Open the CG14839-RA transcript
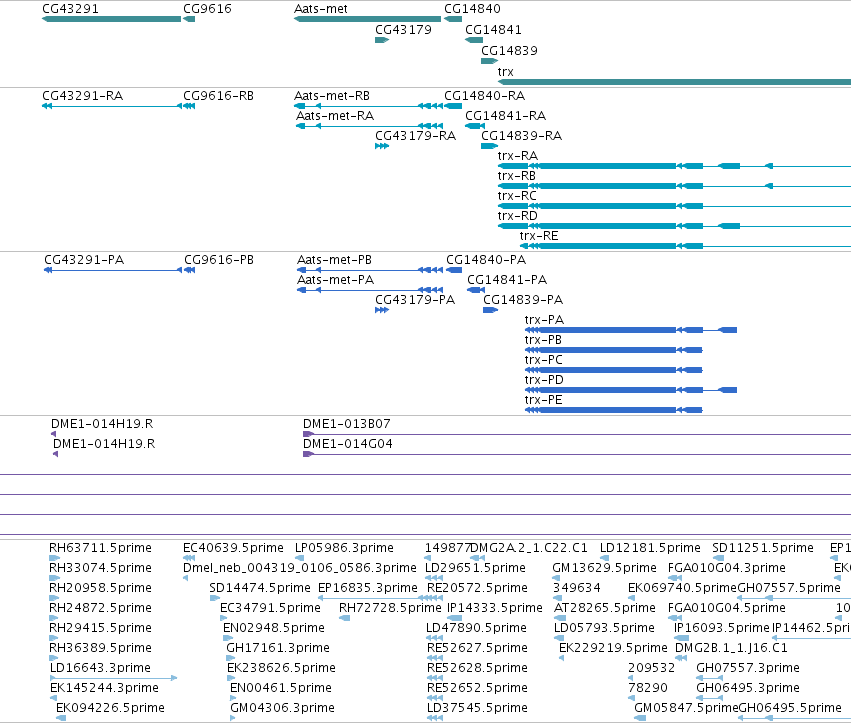Viewport: 851px width, 723px height. [490, 146]
